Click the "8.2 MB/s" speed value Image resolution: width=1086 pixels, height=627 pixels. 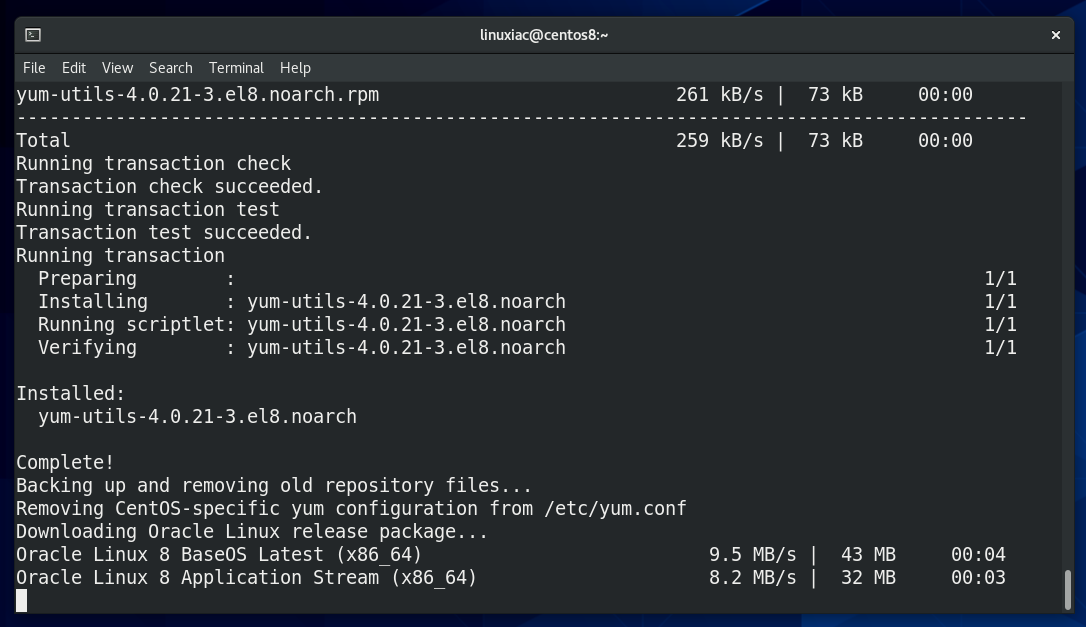click(753, 577)
